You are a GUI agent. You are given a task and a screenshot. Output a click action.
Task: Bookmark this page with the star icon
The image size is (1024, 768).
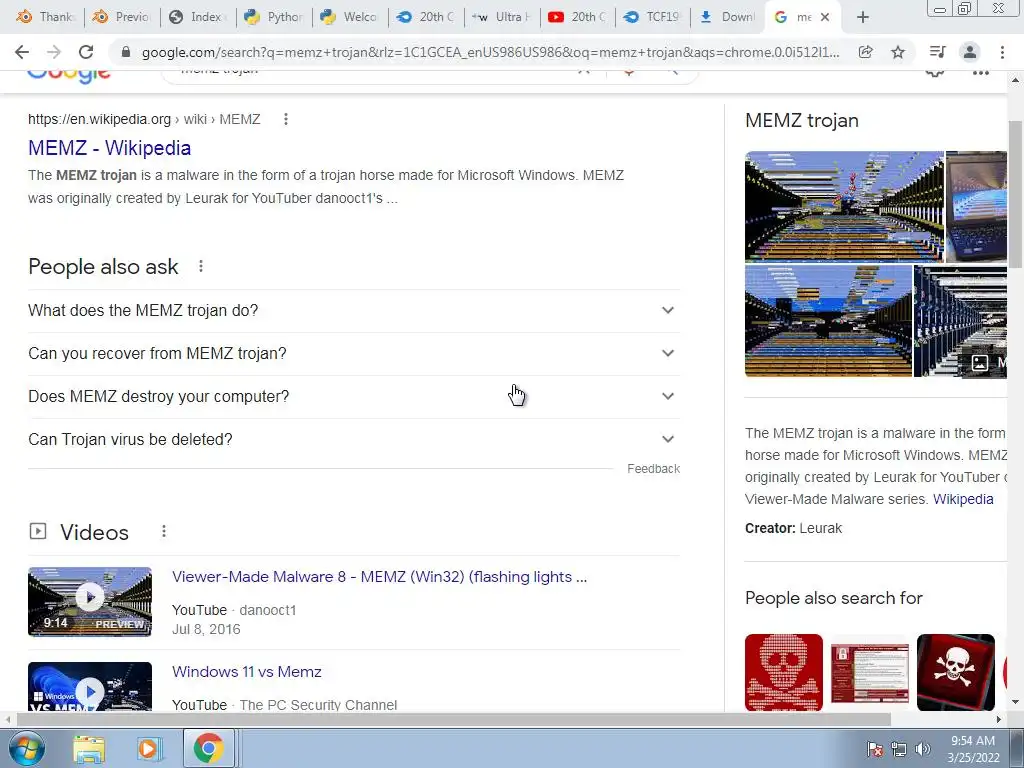[898, 52]
